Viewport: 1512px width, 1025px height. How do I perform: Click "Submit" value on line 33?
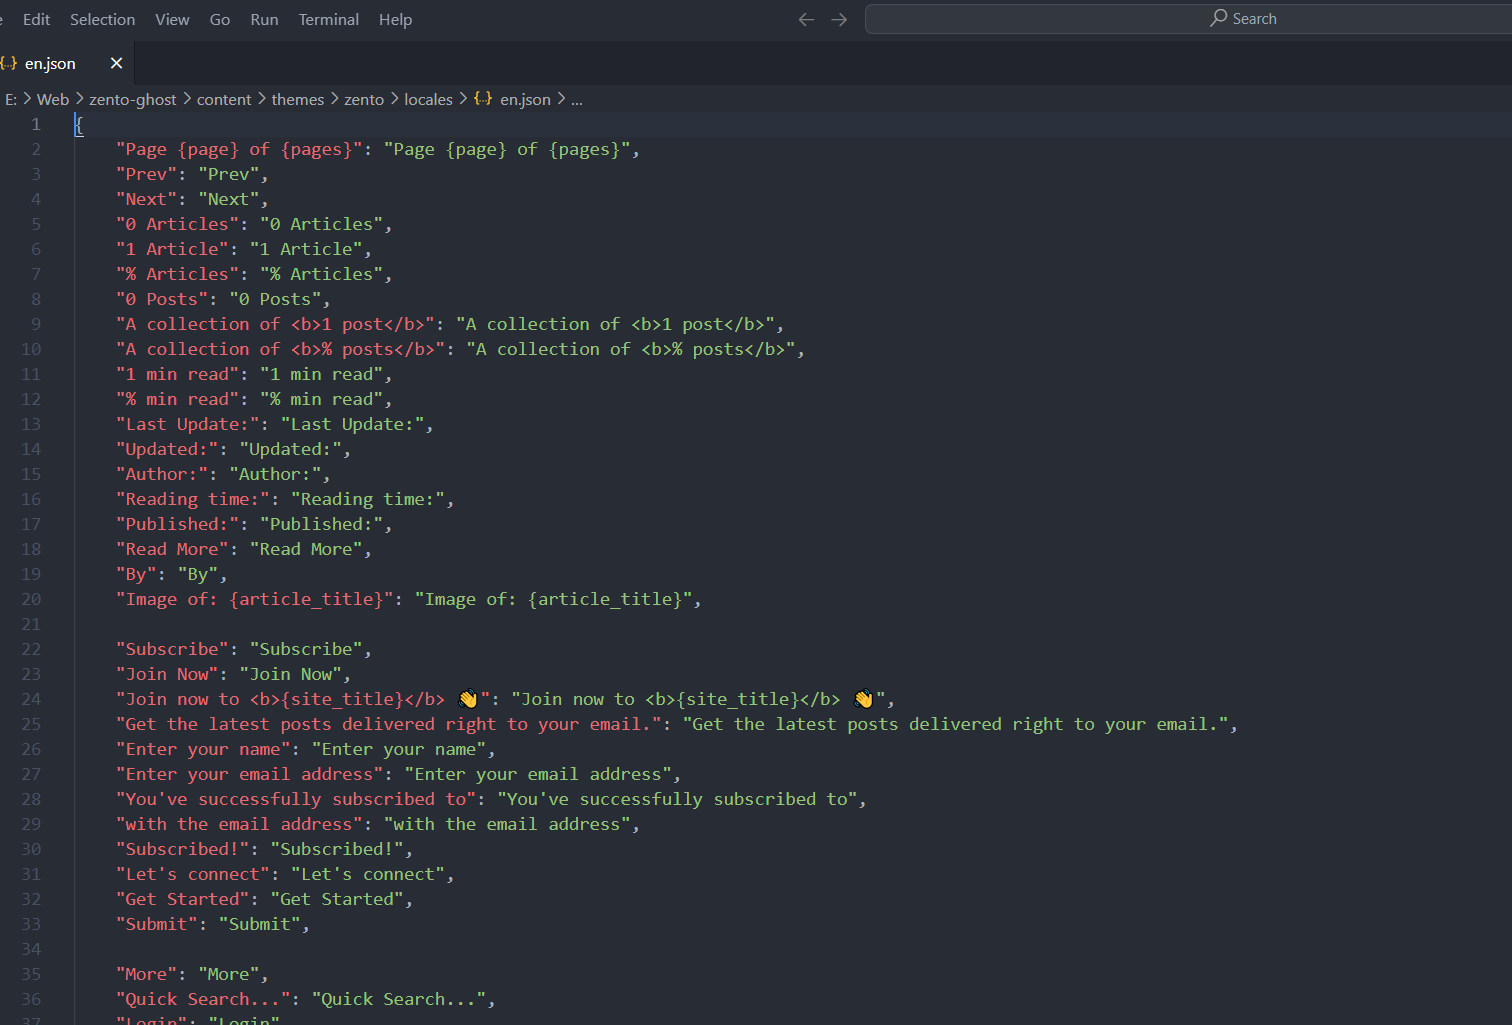coord(259,924)
